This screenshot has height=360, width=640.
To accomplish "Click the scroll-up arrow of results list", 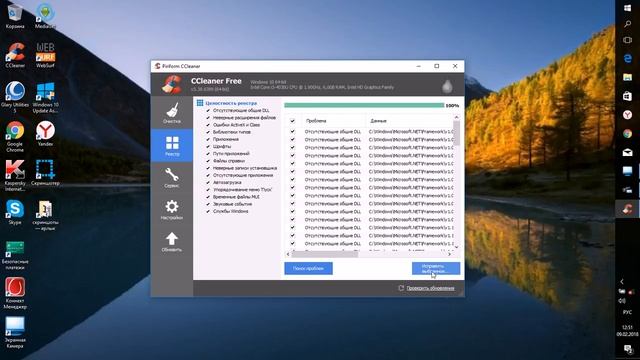I will [457, 118].
